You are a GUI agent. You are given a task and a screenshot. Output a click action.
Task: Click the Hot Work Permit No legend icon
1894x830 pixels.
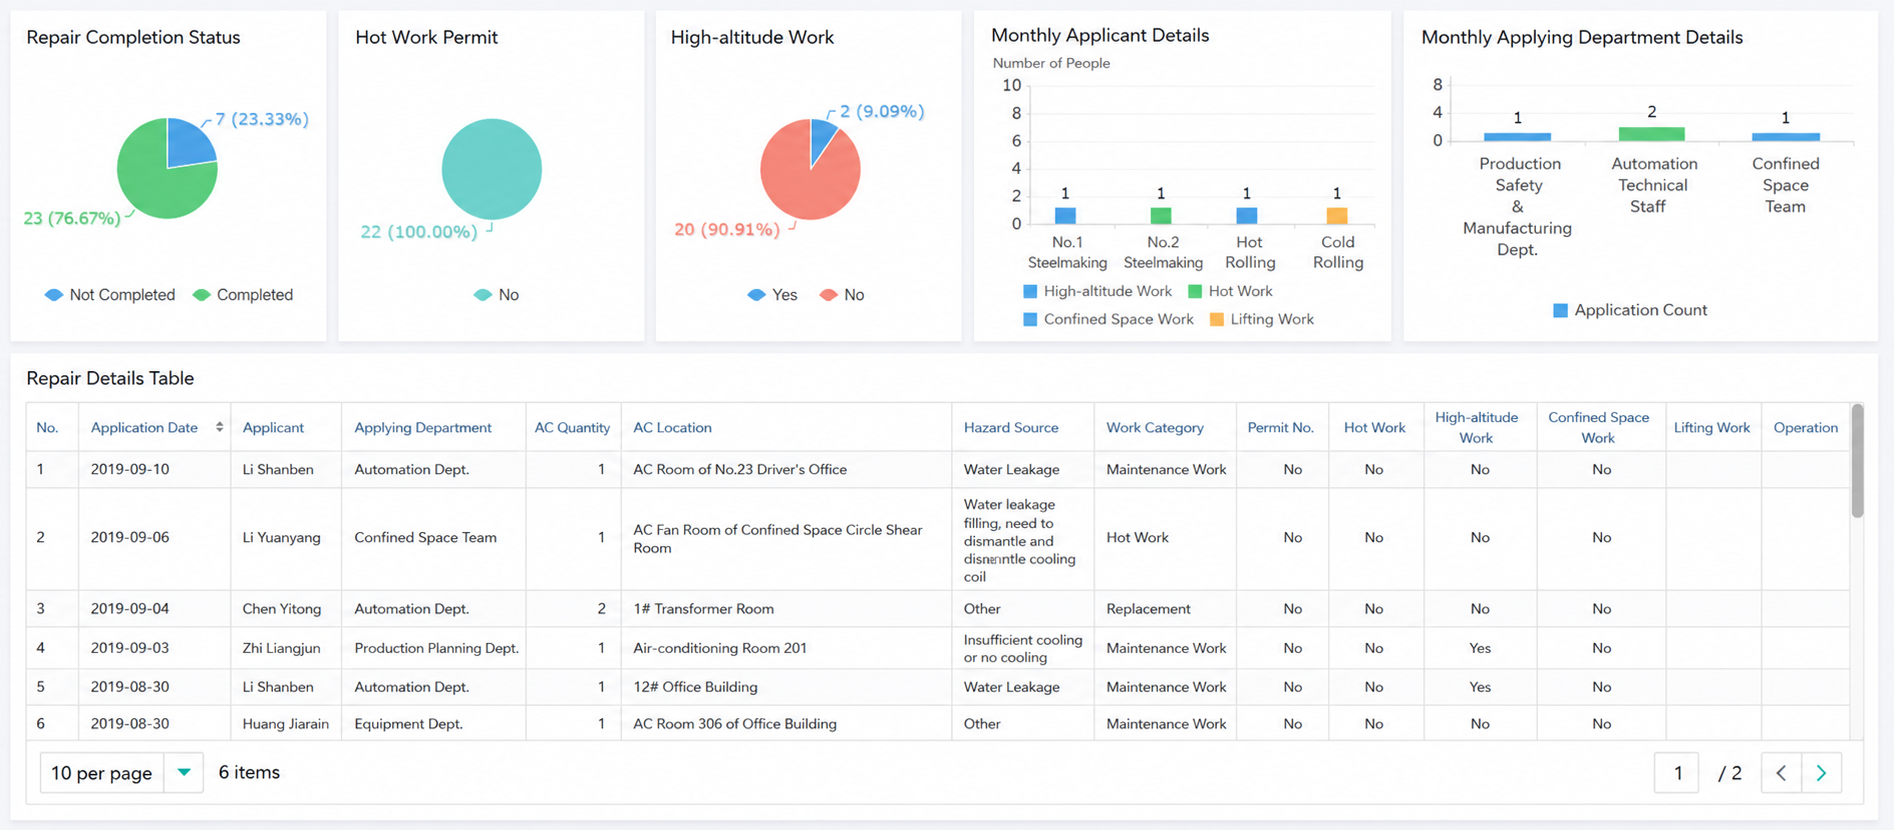tap(483, 295)
